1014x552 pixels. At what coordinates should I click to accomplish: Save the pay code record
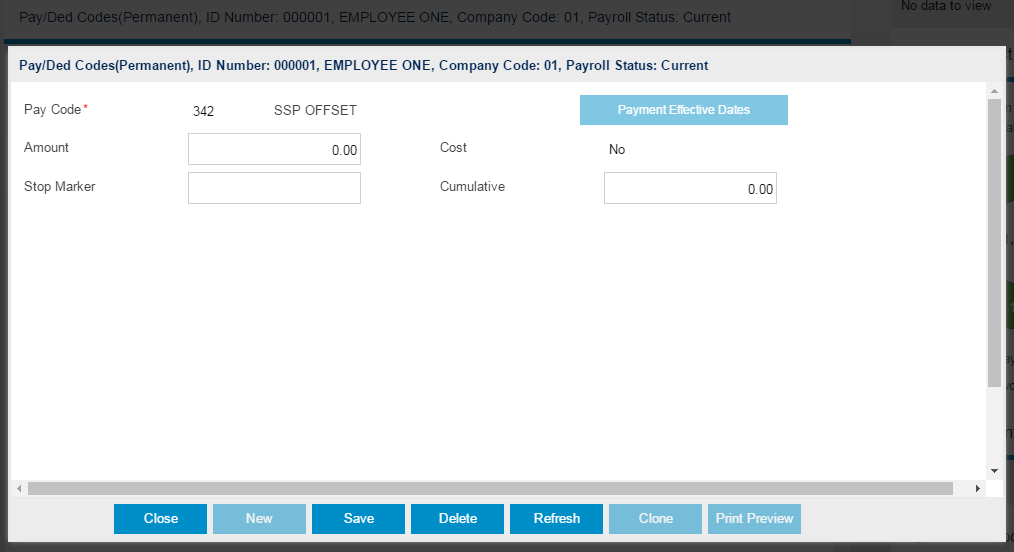point(358,519)
